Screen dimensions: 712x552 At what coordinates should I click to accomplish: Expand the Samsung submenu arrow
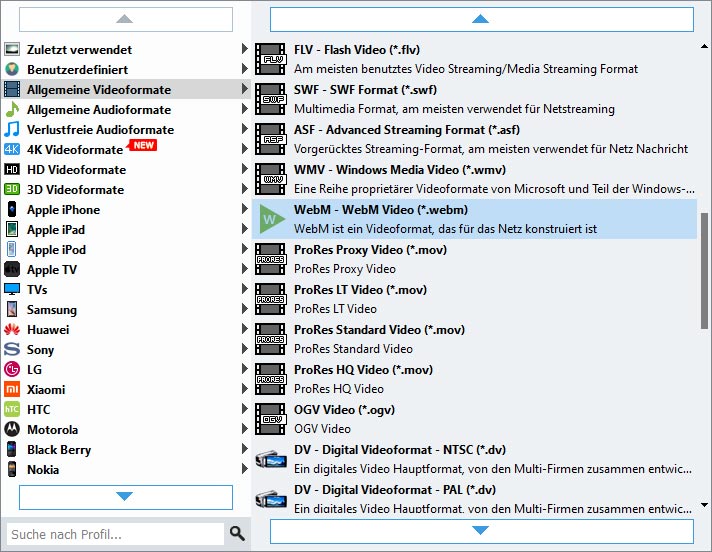(x=245, y=309)
